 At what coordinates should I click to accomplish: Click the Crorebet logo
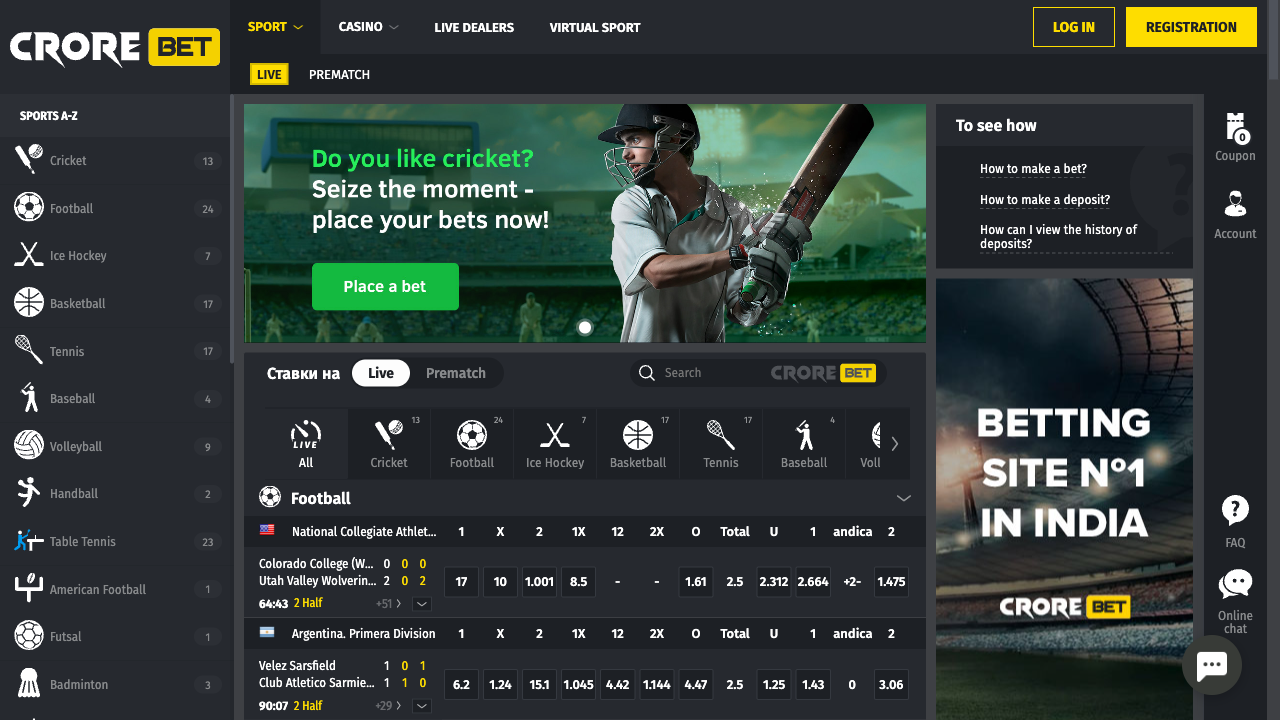115,47
